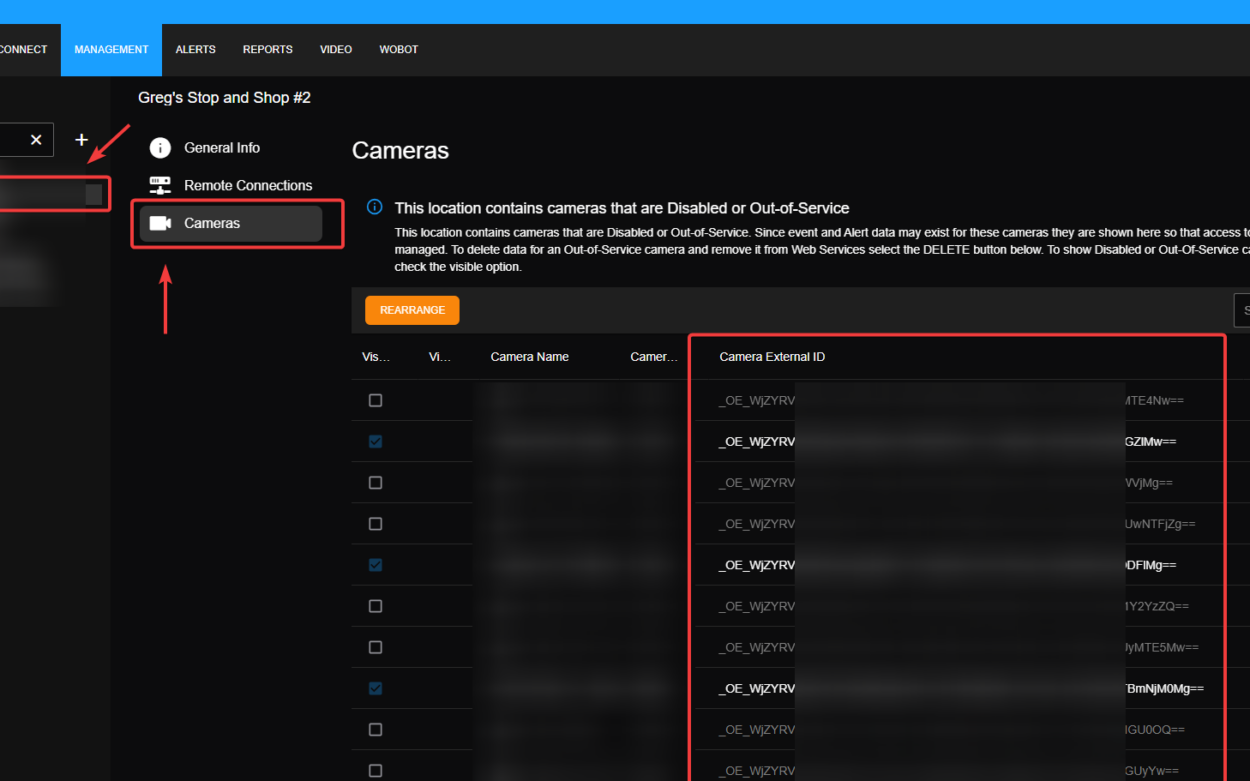Click the REARRANGE button
Screen dimensions: 1250x781
[x=412, y=310]
